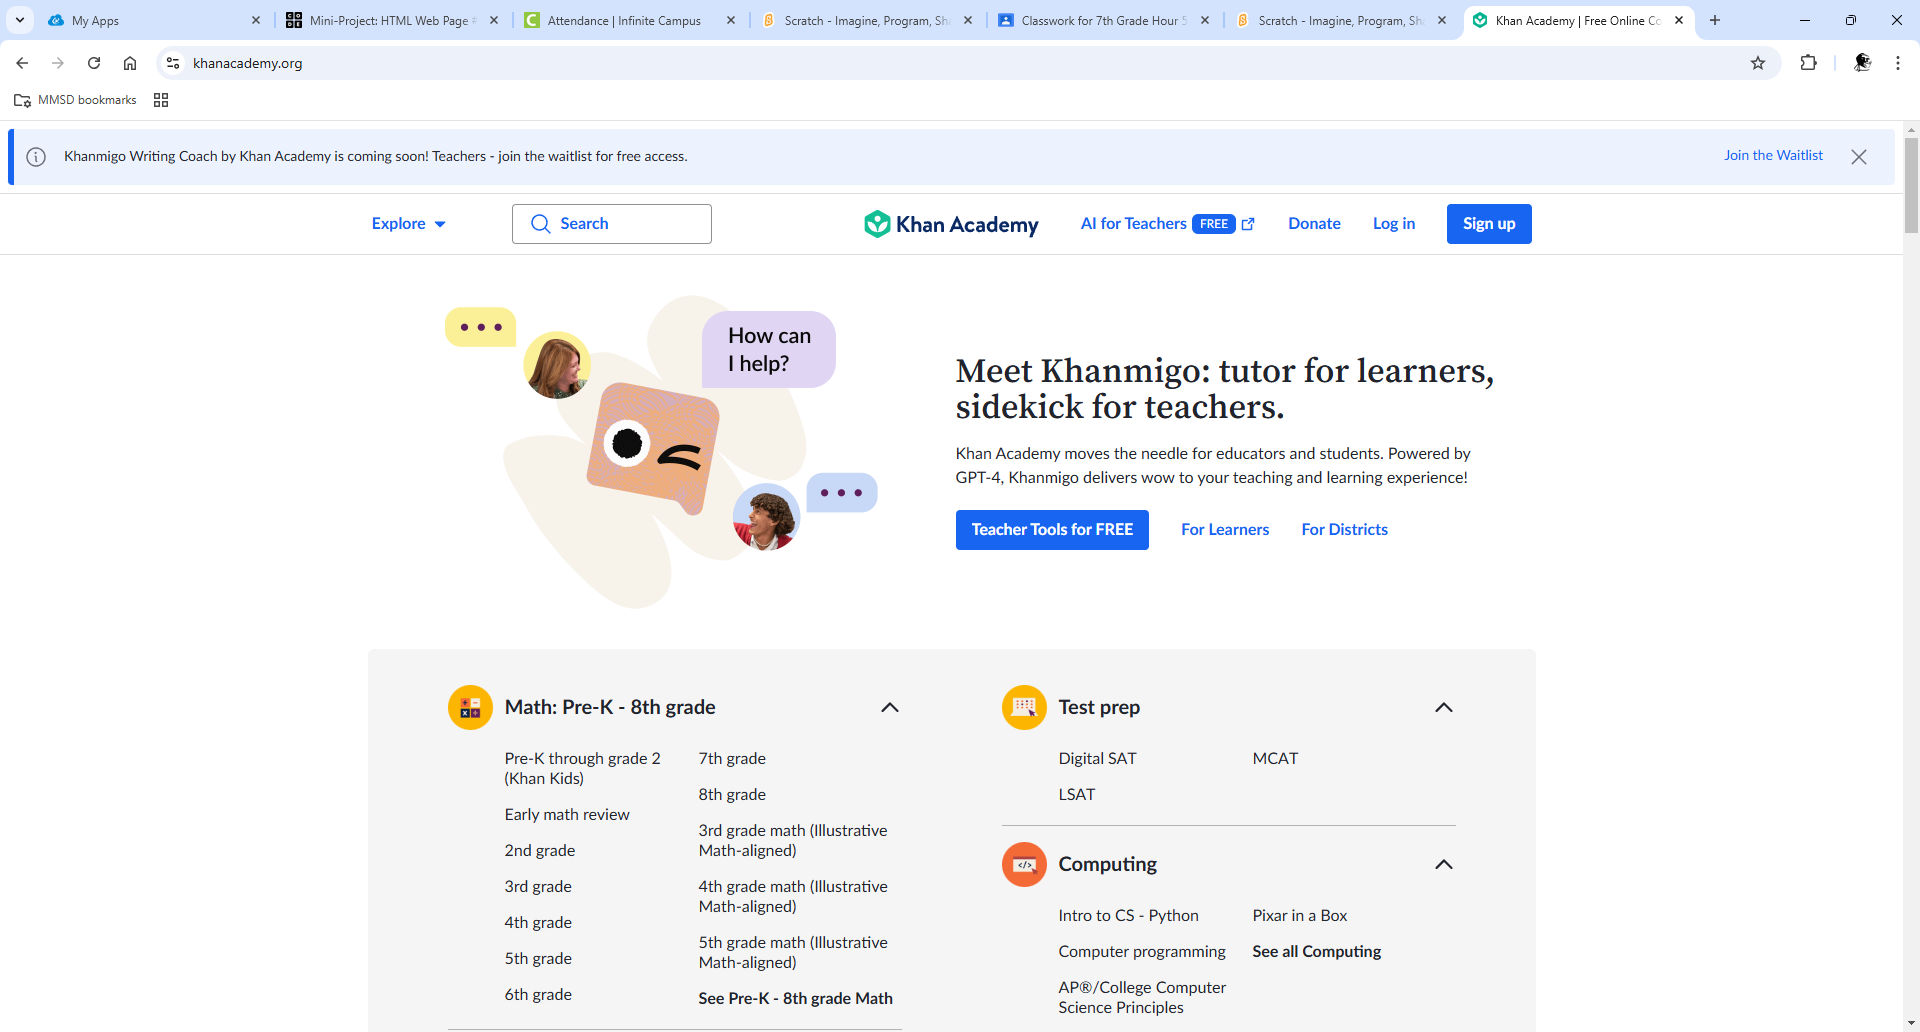The image size is (1920, 1032).
Task: Open a new browser tab
Action: coord(1715,20)
